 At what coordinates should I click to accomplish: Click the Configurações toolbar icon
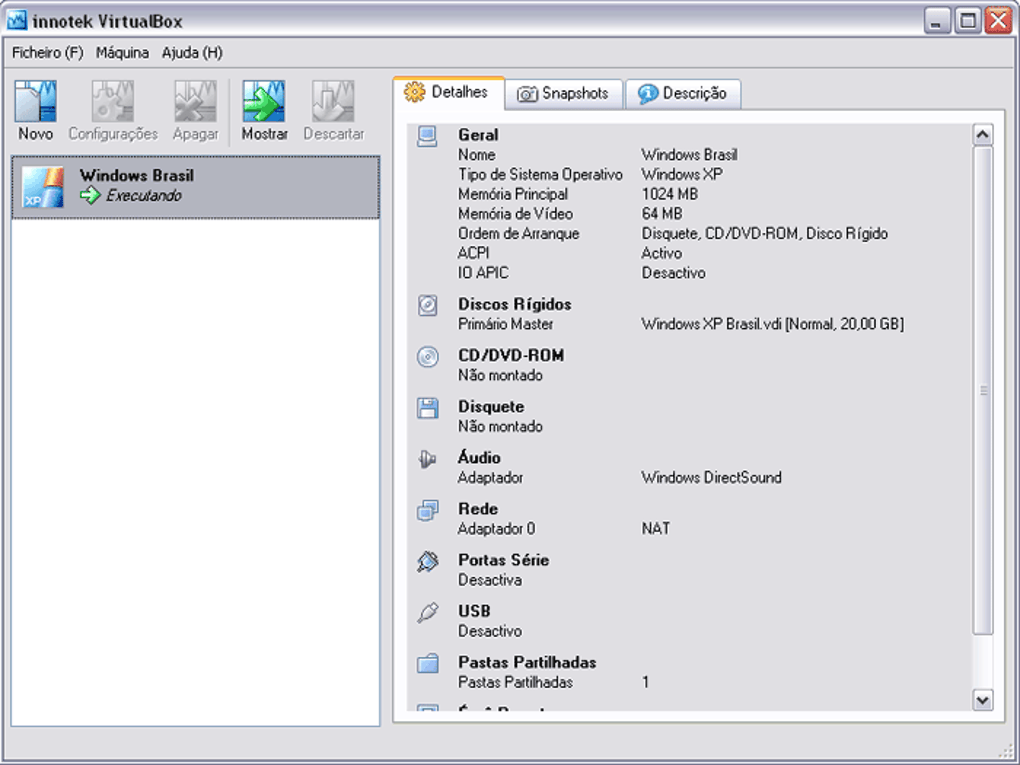(113, 101)
